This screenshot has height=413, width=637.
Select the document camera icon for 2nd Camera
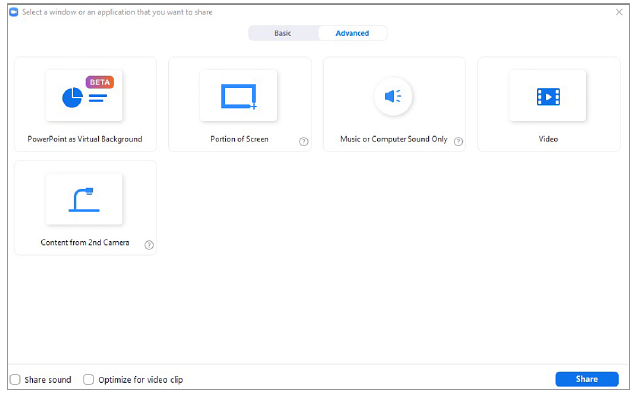84,198
